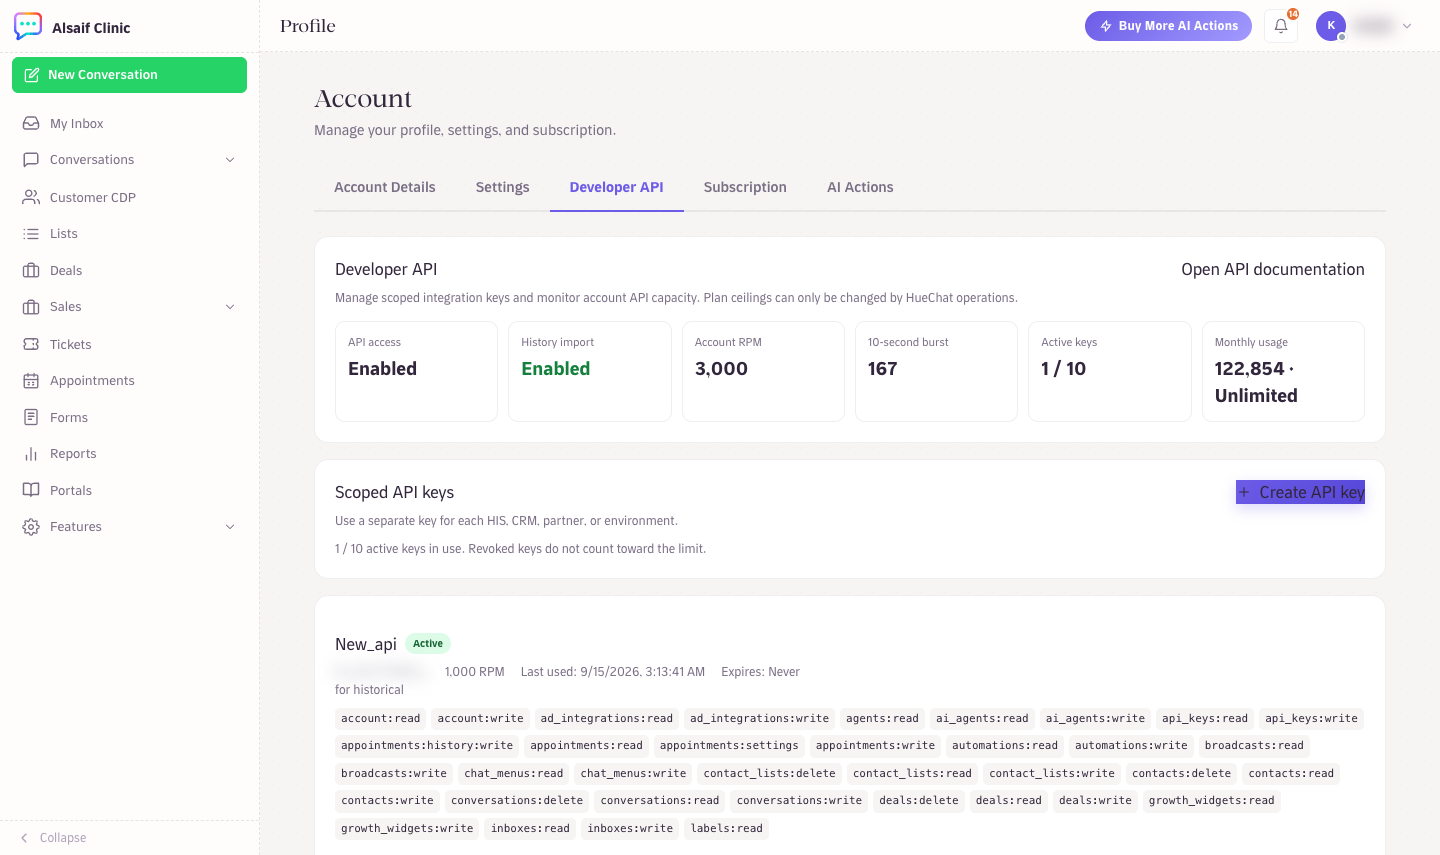Open Customer CDP page
The width and height of the screenshot is (1440, 855).
129,197
